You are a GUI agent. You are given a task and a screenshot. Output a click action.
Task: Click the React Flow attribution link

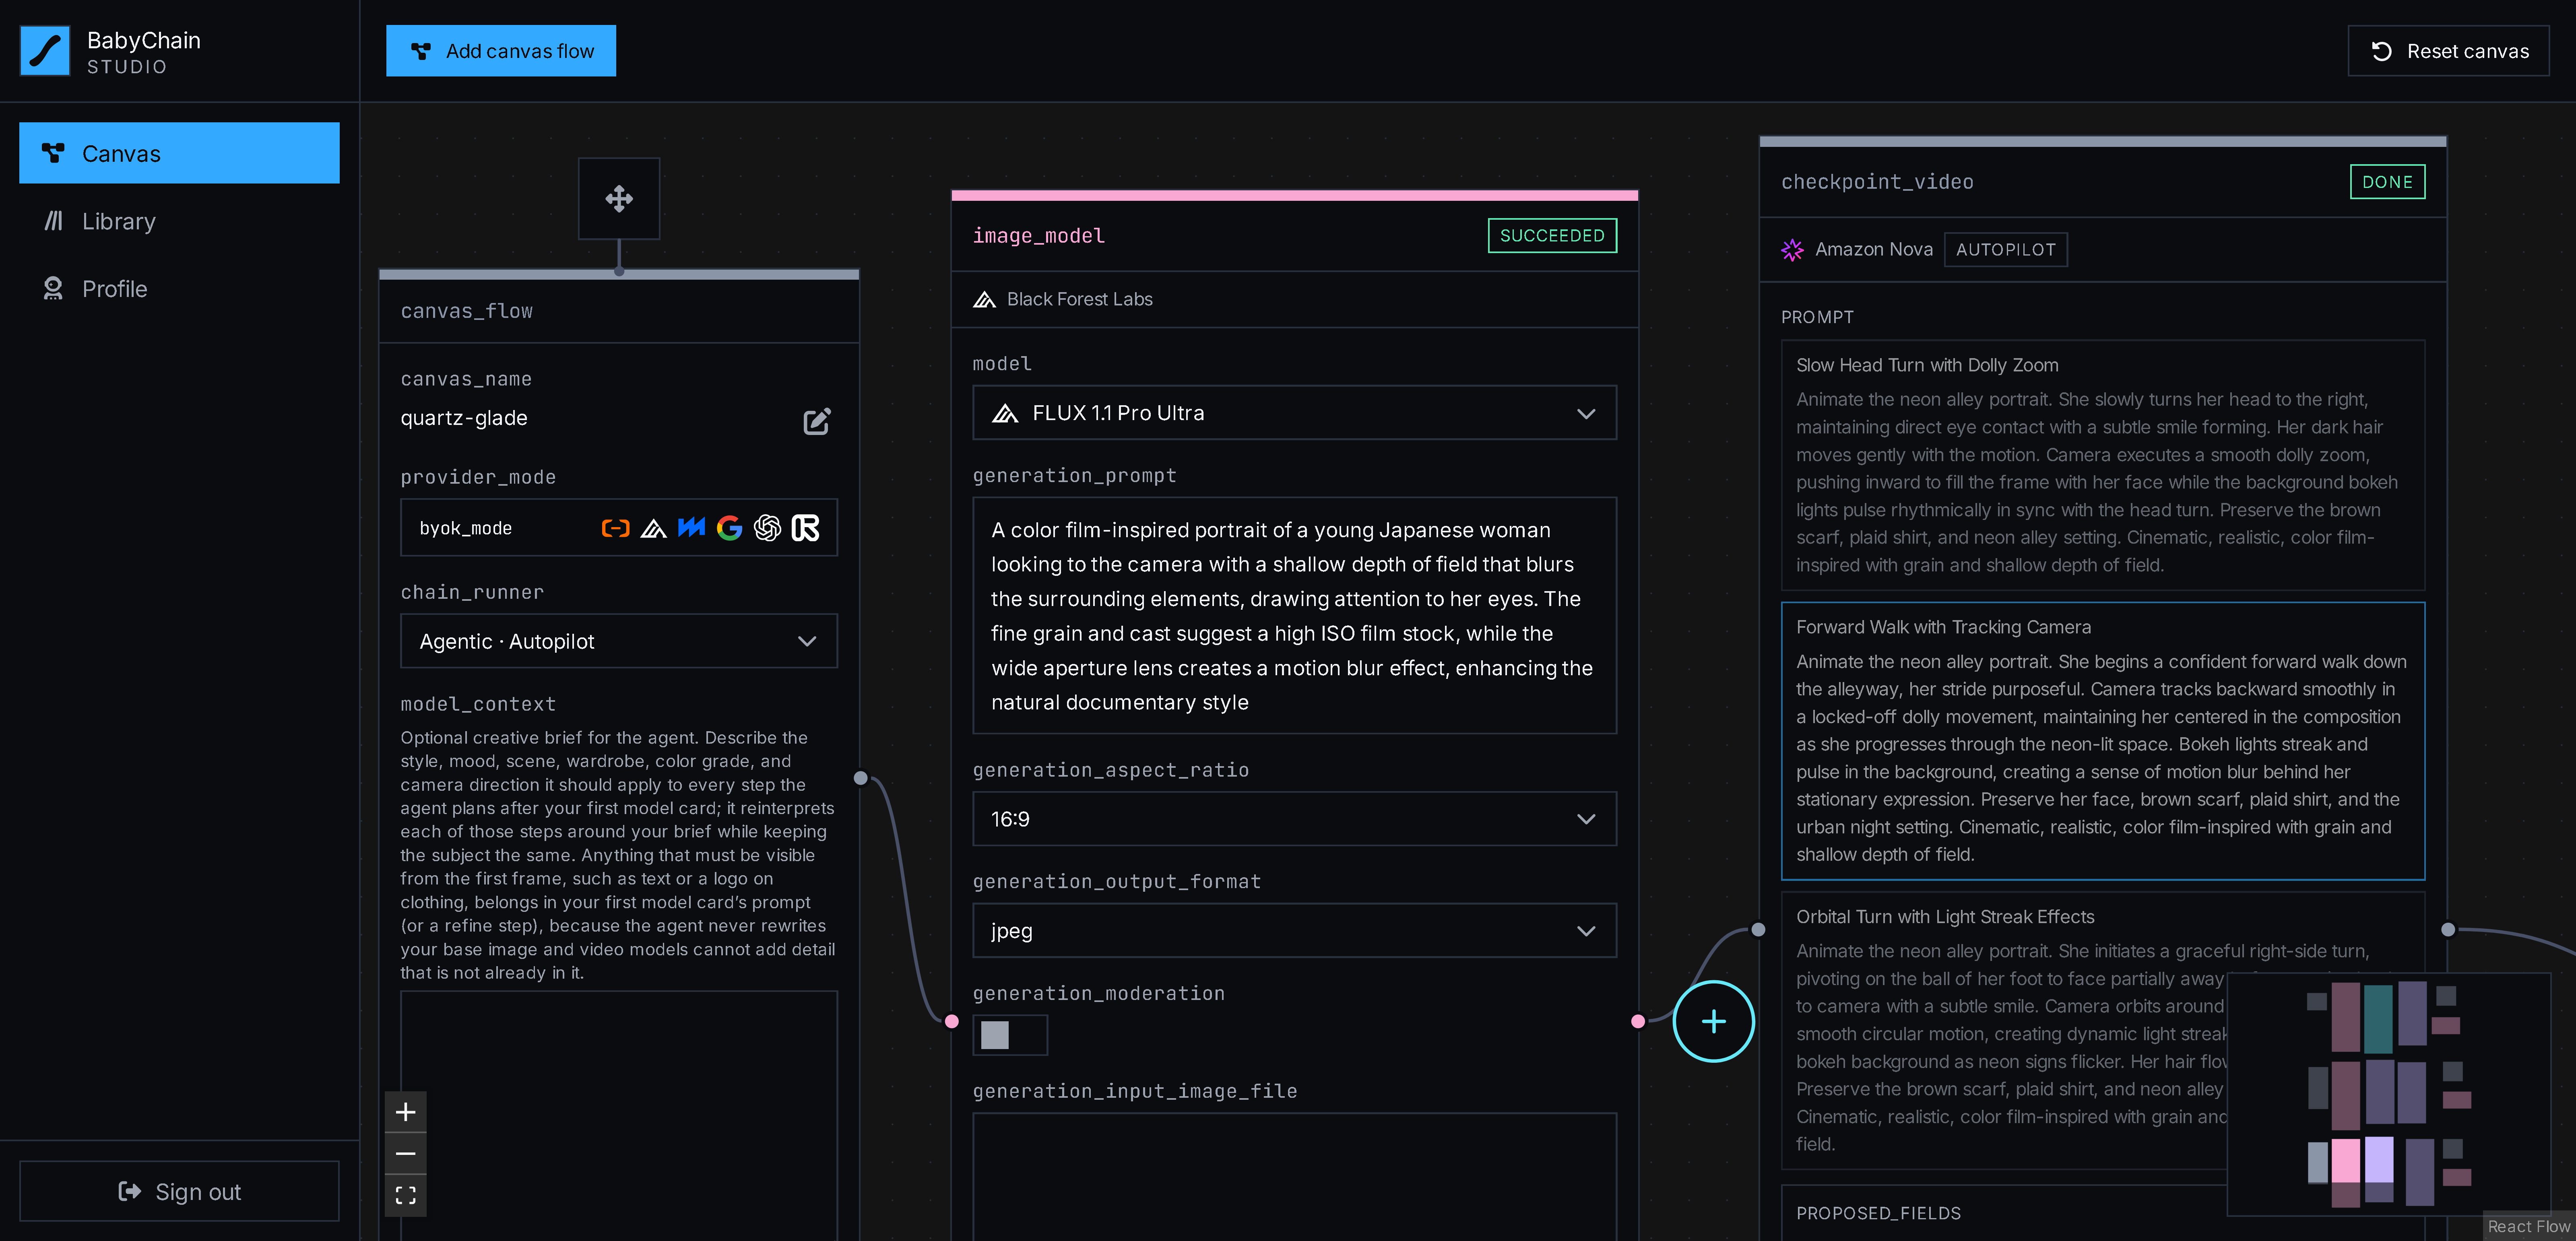2528,1226
